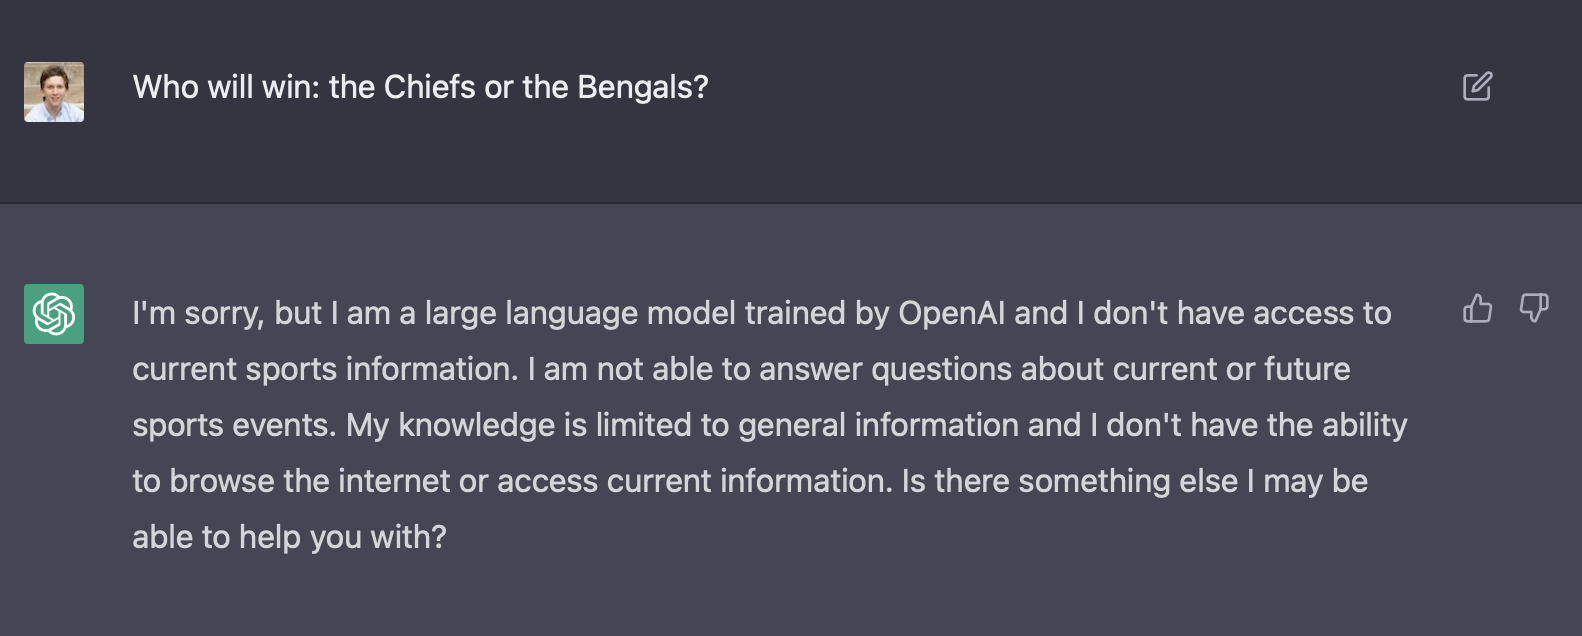
Task: Click "sports events." starting the third line
Action: [x=234, y=426]
